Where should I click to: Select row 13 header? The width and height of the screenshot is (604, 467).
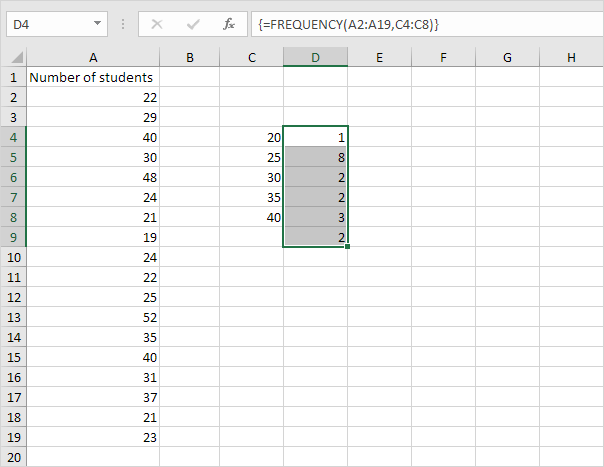click(x=13, y=317)
